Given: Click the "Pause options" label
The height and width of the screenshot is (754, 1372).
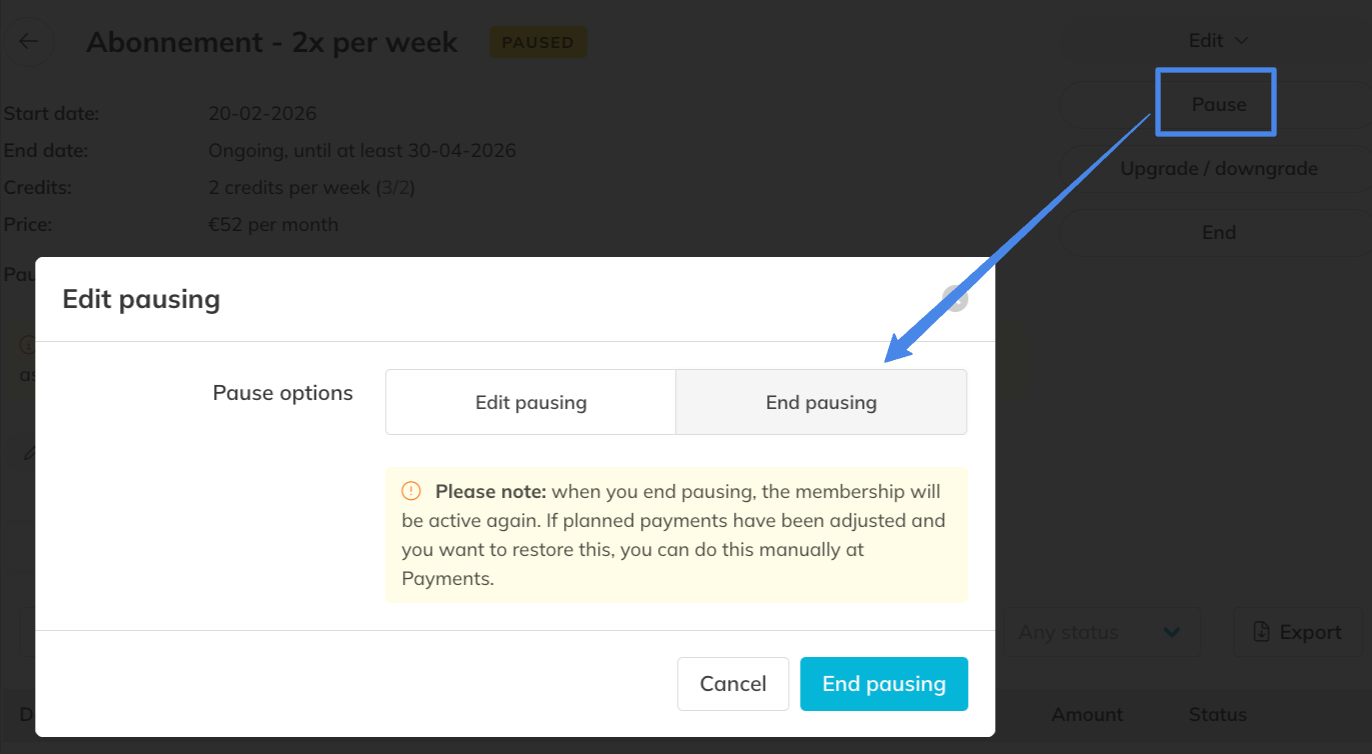Looking at the screenshot, I should [283, 393].
